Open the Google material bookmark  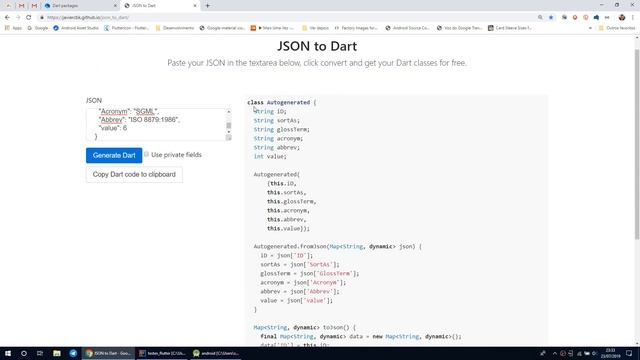(222, 28)
